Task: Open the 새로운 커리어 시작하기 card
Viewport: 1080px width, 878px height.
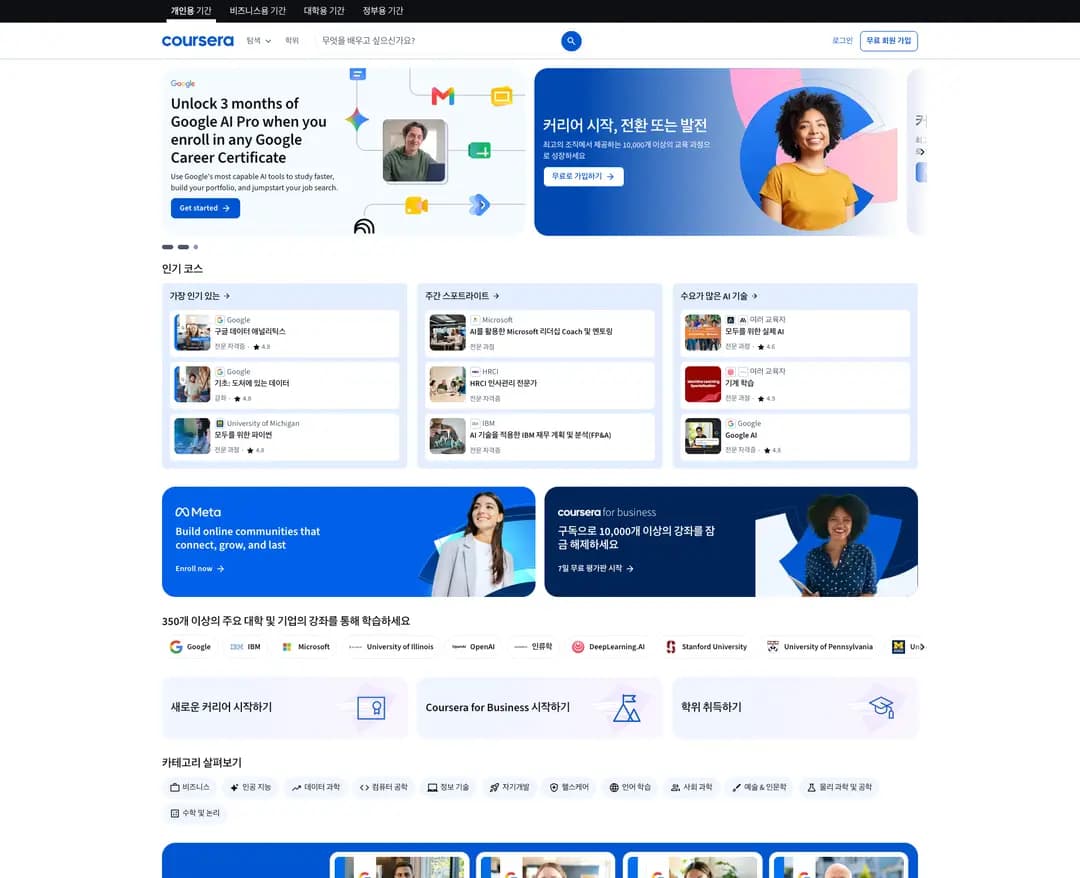Action: pos(284,708)
